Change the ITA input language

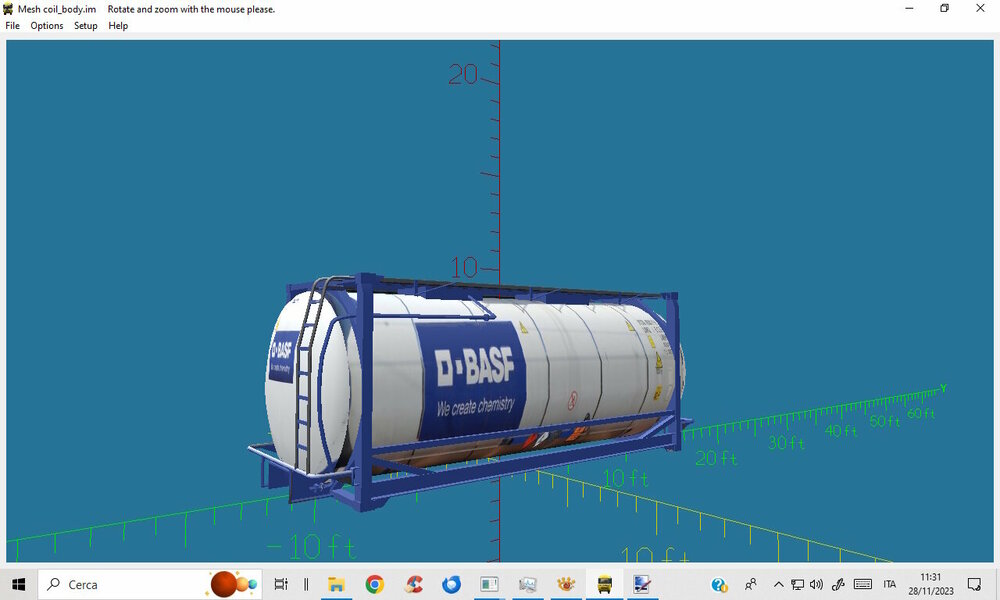(x=890, y=584)
